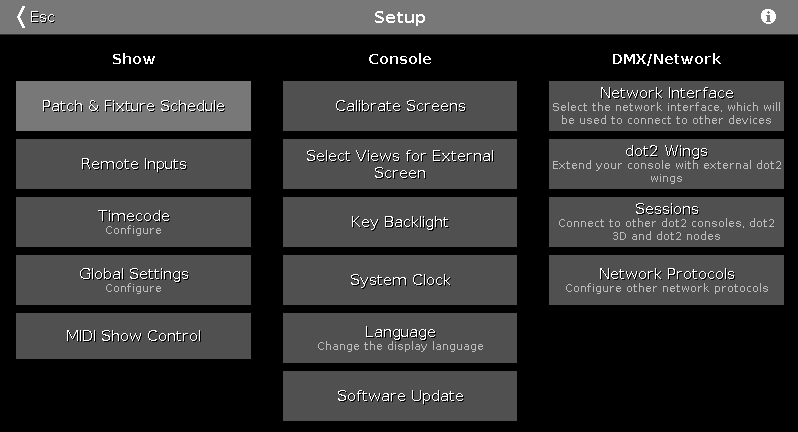Click the DMX/Network column heading

pyautogui.click(x=666, y=59)
